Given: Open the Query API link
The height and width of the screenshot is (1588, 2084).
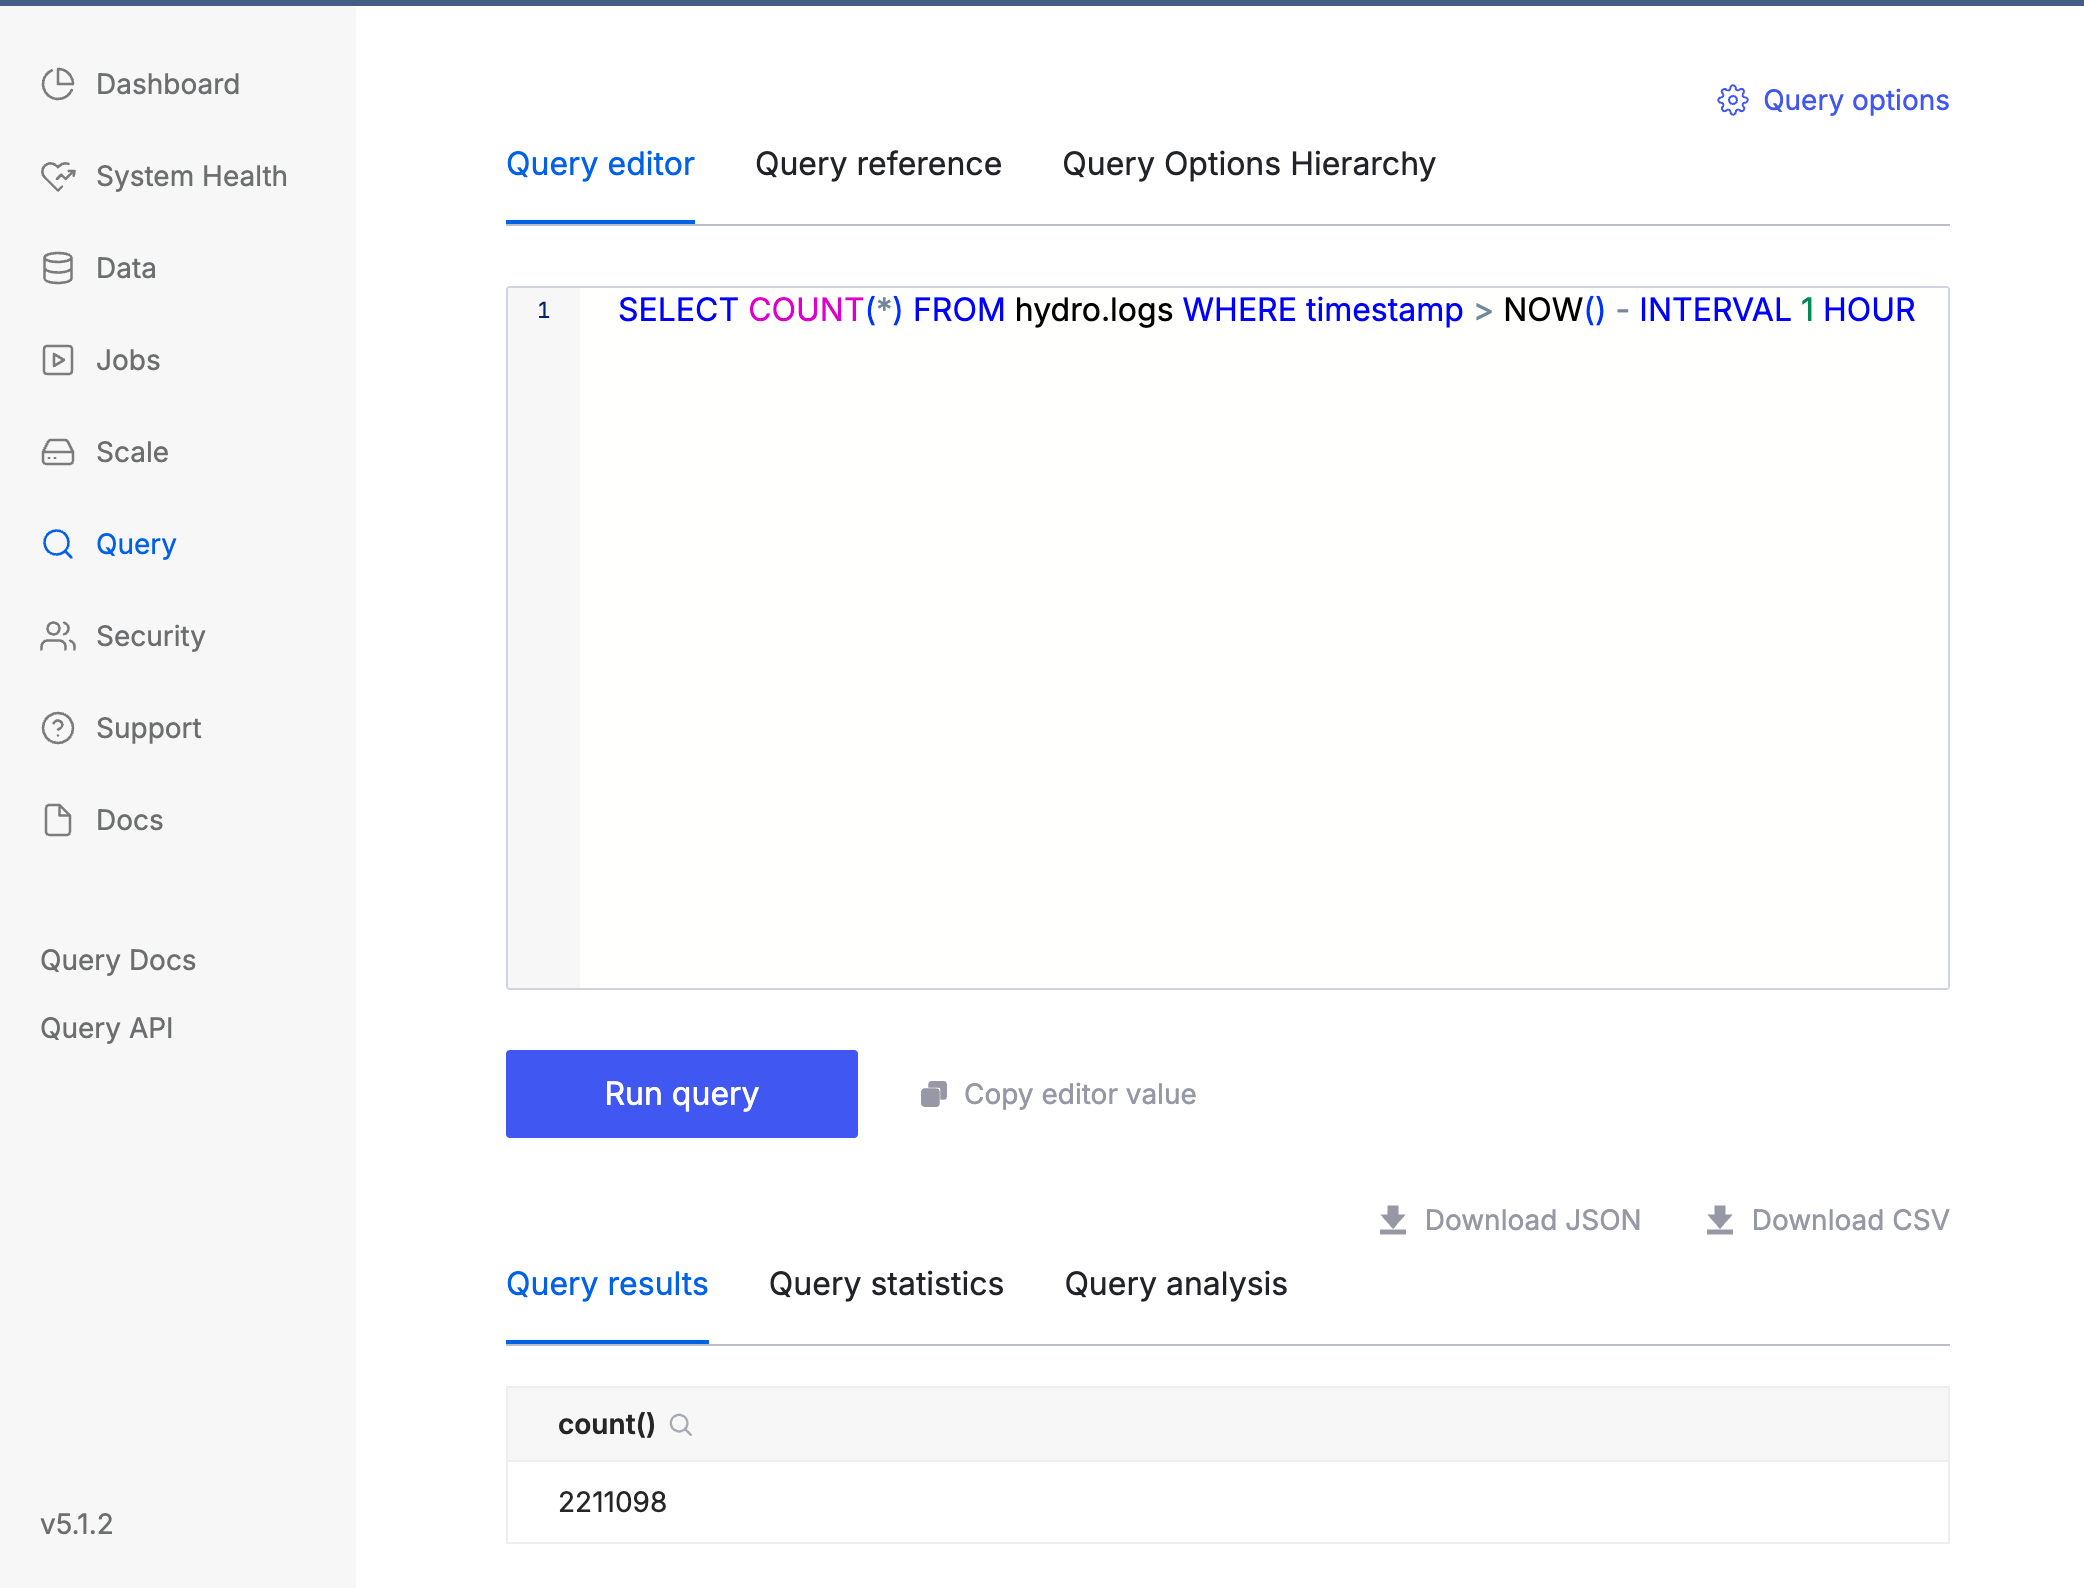Looking at the screenshot, I should tap(106, 1027).
